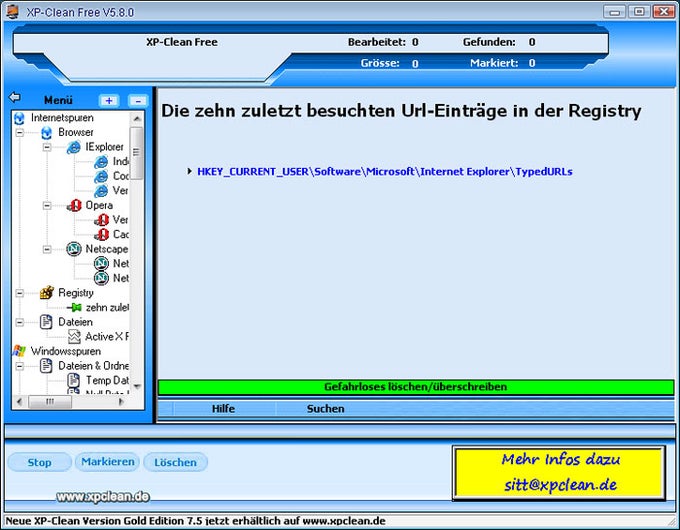The width and height of the screenshot is (680, 530).
Task: Collapse the Netscape tree node
Action: coord(47,249)
